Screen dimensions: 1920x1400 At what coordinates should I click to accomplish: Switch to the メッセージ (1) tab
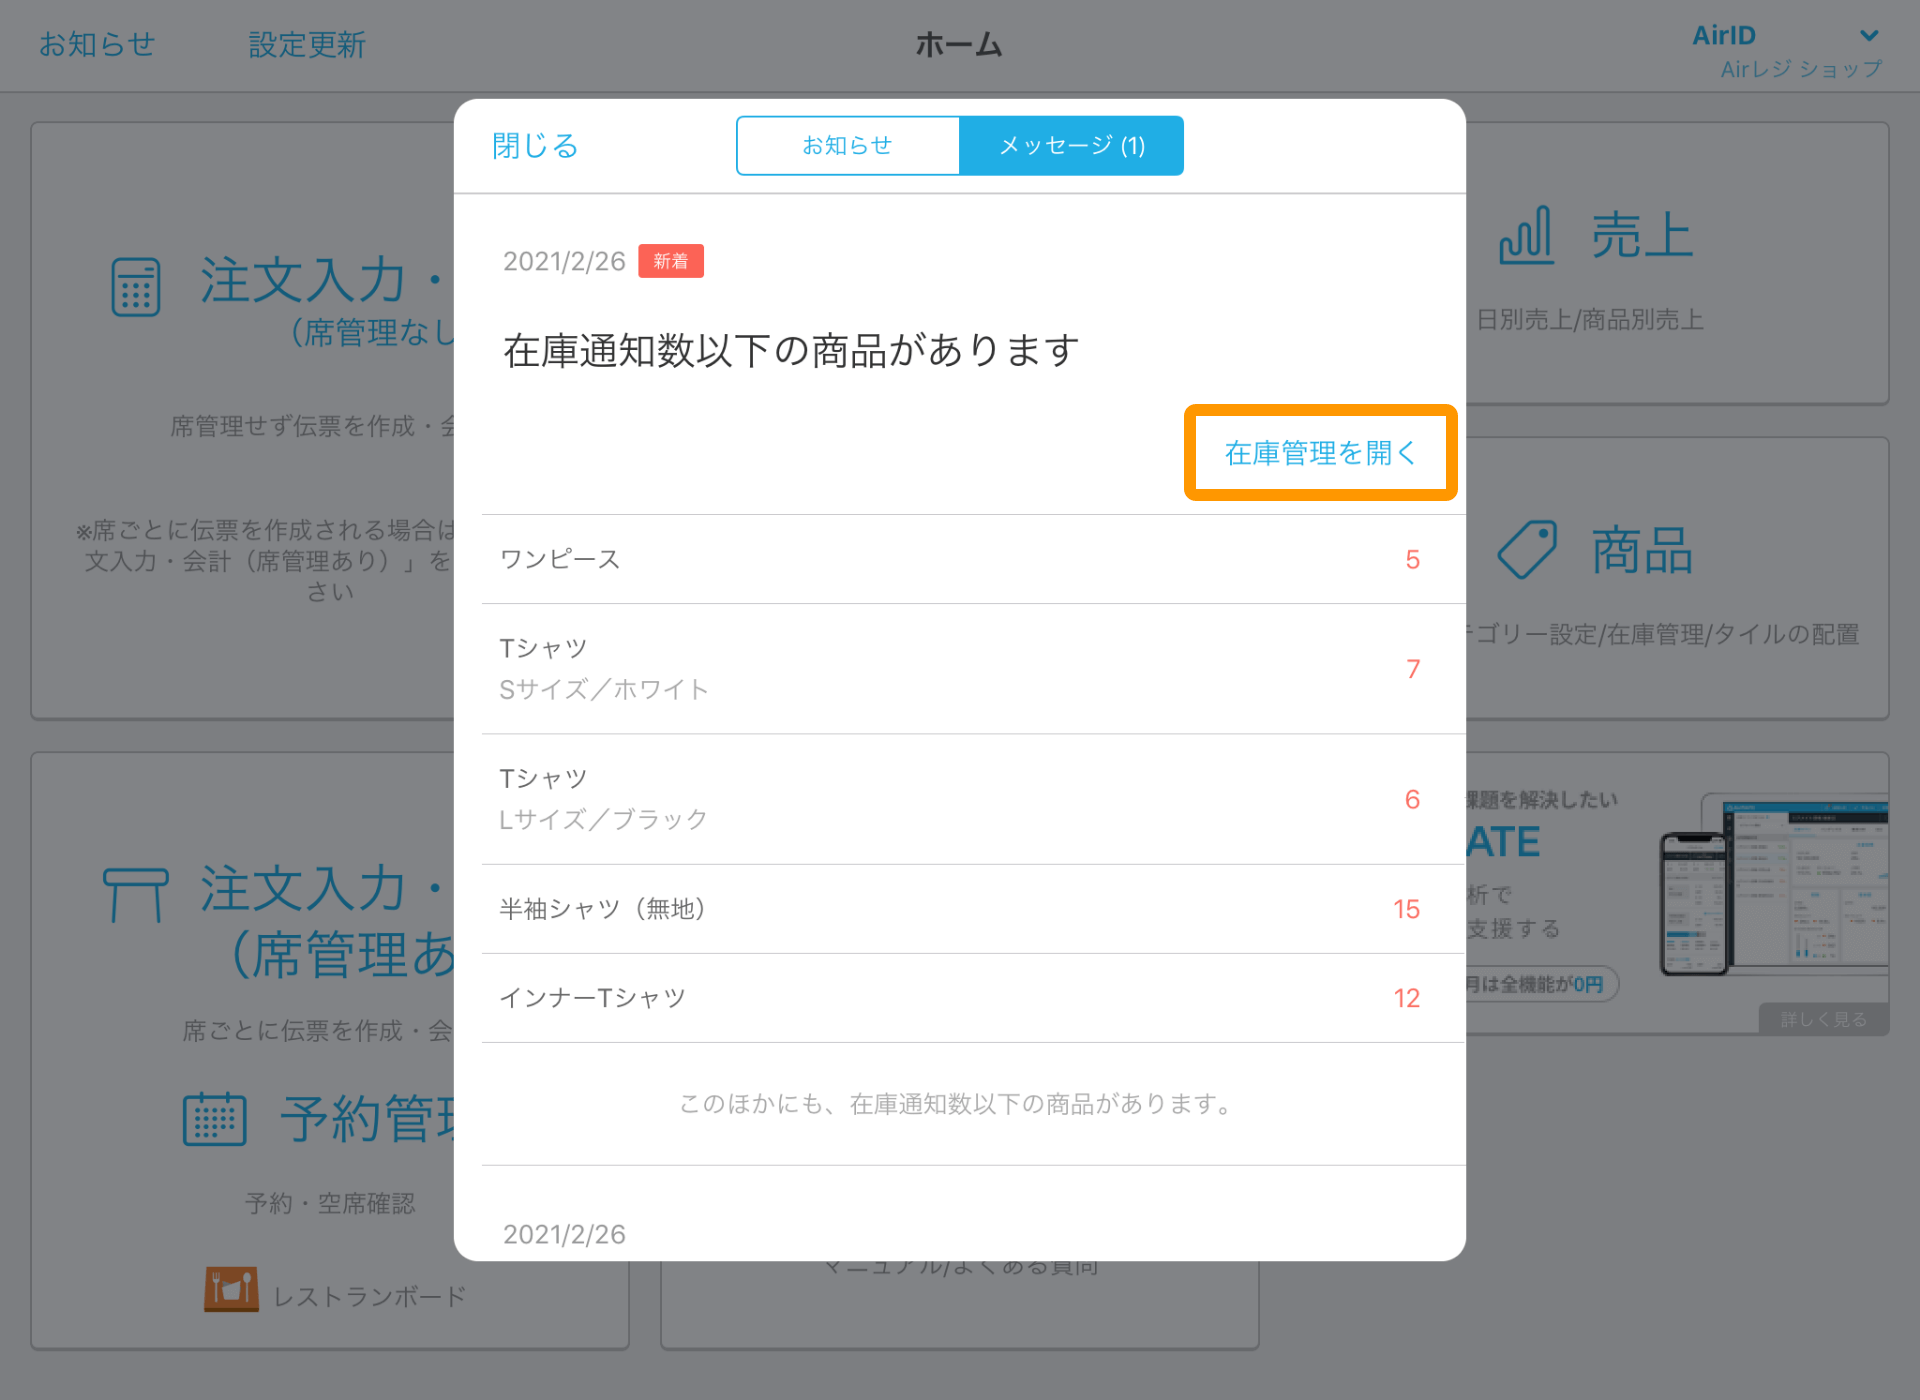pyautogui.click(x=1071, y=145)
